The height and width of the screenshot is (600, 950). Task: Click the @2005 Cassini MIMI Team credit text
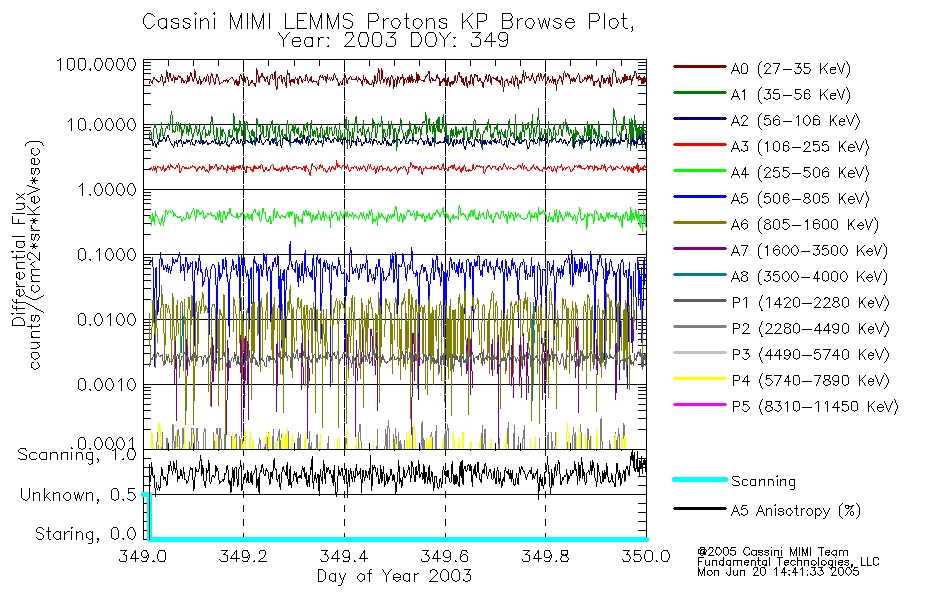coord(773,552)
